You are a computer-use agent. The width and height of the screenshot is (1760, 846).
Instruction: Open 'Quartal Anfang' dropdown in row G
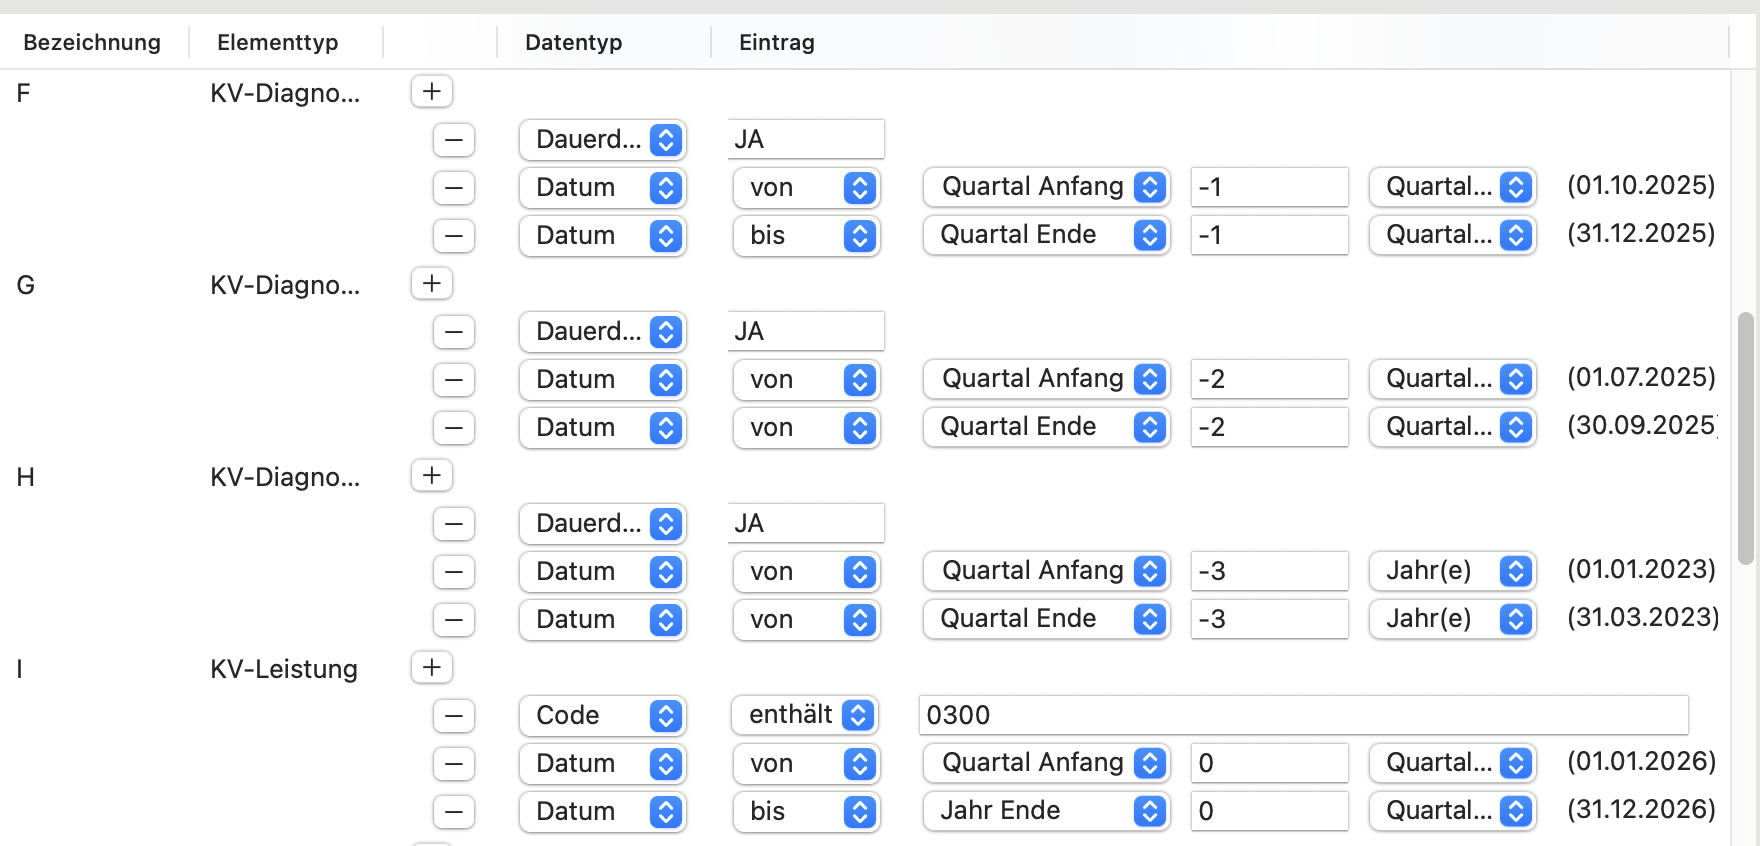1046,379
